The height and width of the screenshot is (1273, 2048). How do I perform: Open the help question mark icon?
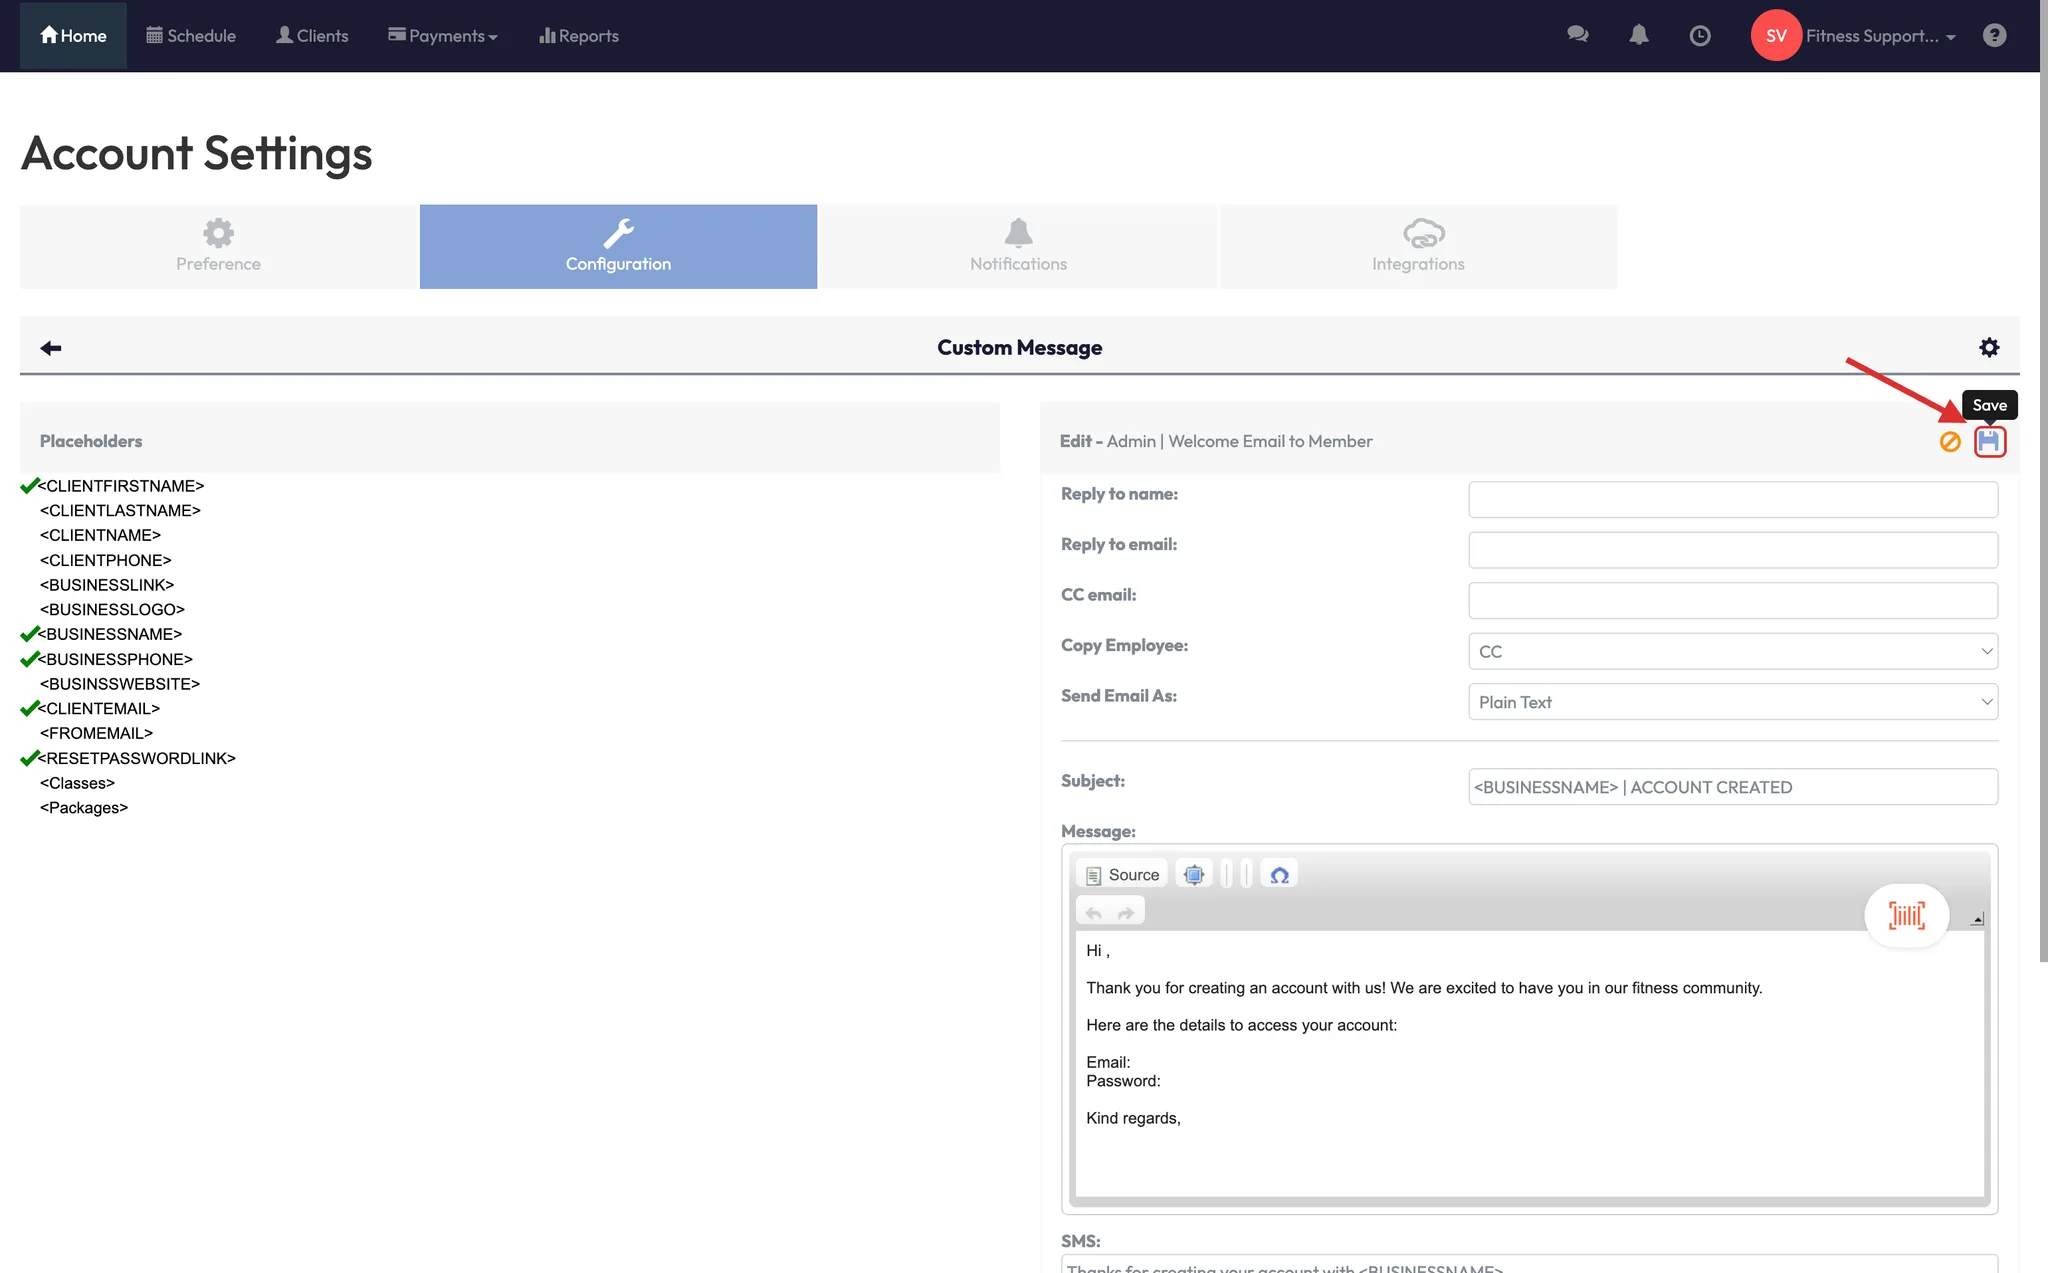[x=1994, y=35]
